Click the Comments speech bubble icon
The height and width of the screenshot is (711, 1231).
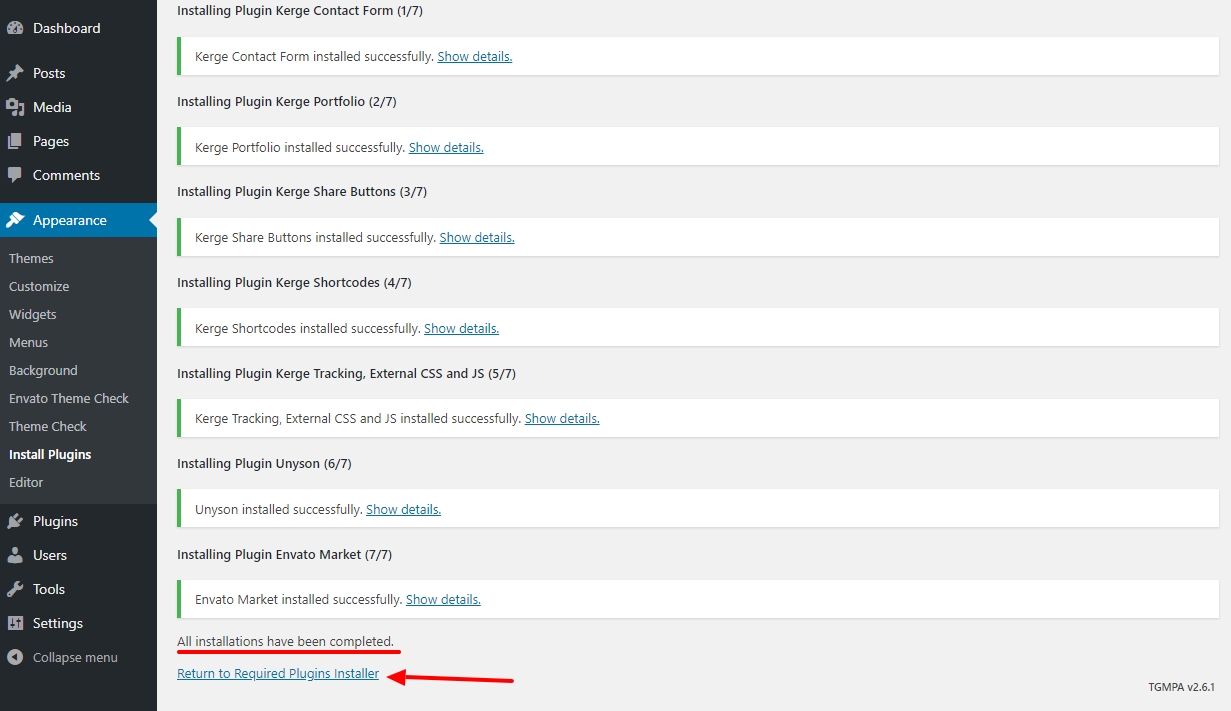[x=15, y=175]
